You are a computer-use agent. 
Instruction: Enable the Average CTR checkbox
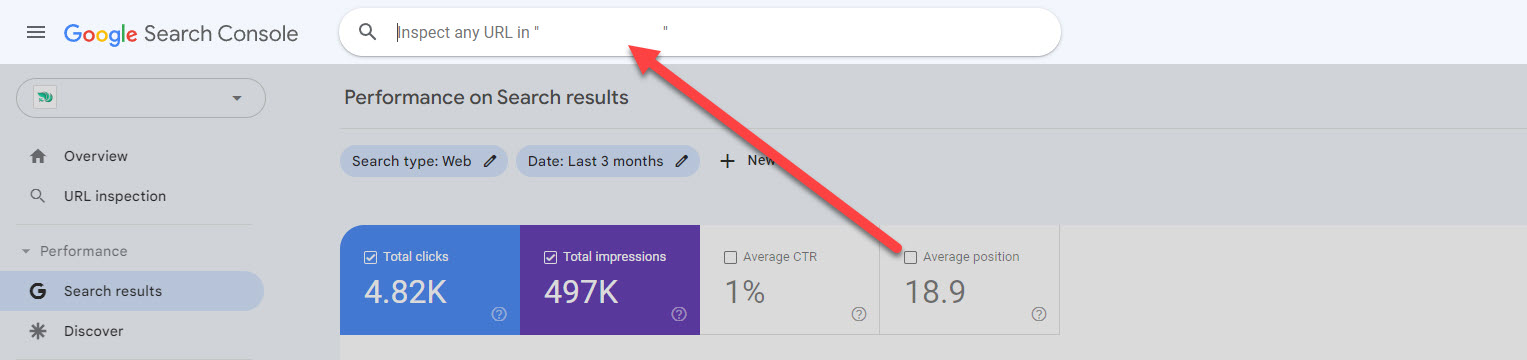coord(730,257)
